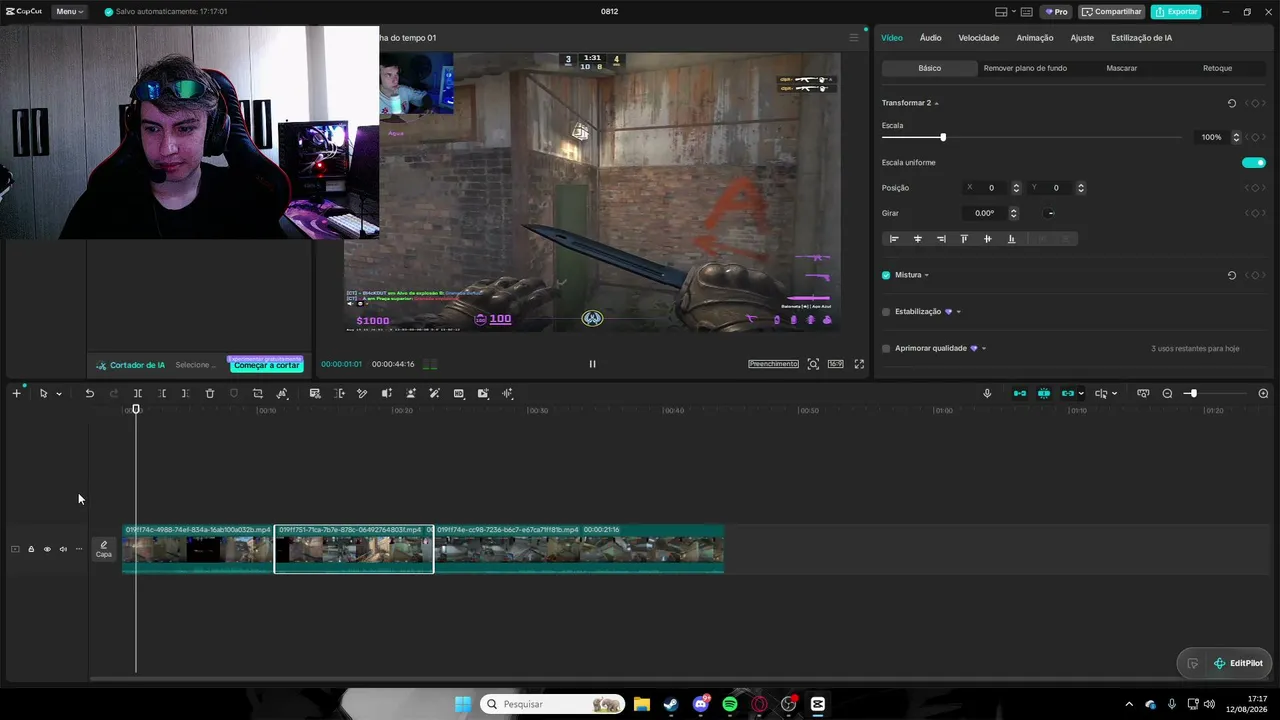
Task: Toggle the main track magnet
Action: pyautogui.click(x=1020, y=394)
